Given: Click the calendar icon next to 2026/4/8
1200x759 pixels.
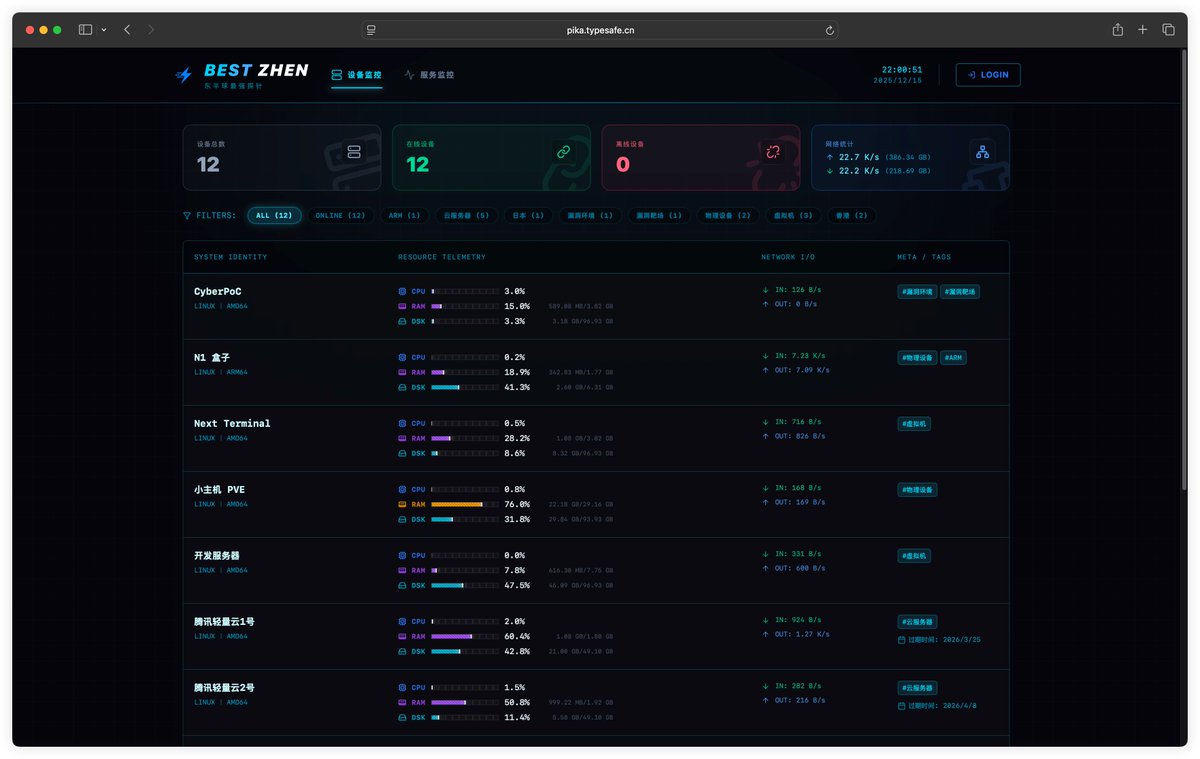Looking at the screenshot, I should click(902, 705).
